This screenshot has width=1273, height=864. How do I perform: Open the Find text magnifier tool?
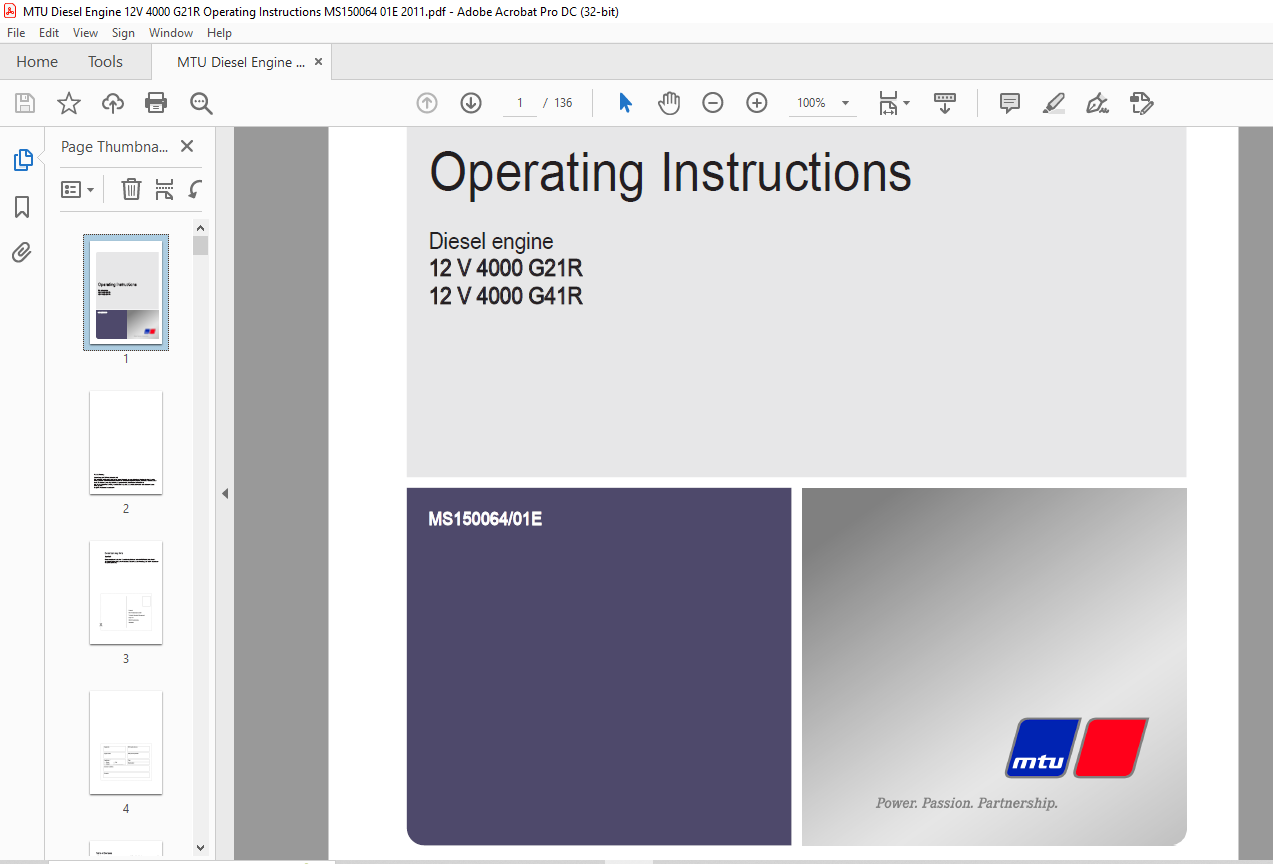[201, 103]
